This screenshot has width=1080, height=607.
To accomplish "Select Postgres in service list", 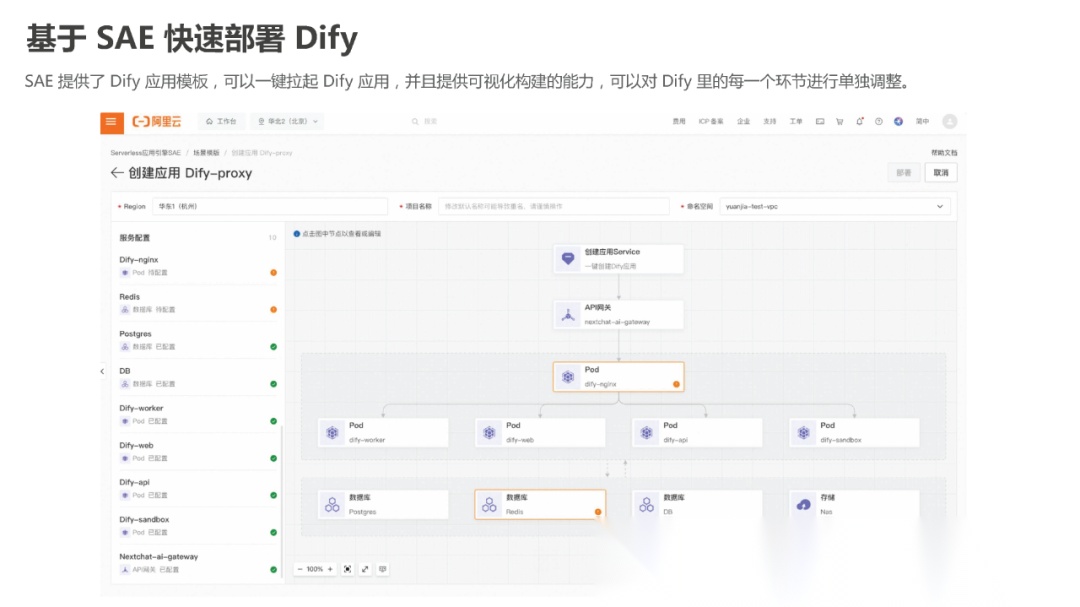I will pos(198,340).
